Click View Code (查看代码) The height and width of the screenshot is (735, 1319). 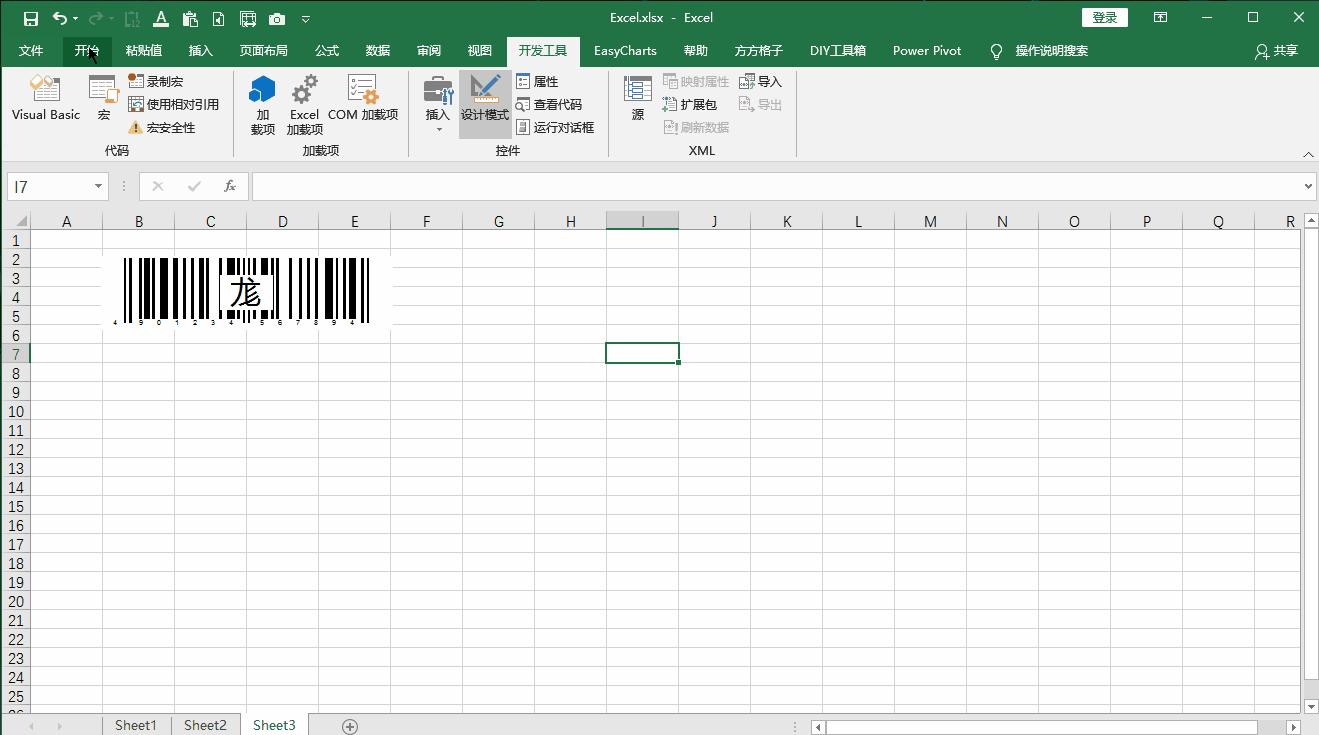point(549,105)
